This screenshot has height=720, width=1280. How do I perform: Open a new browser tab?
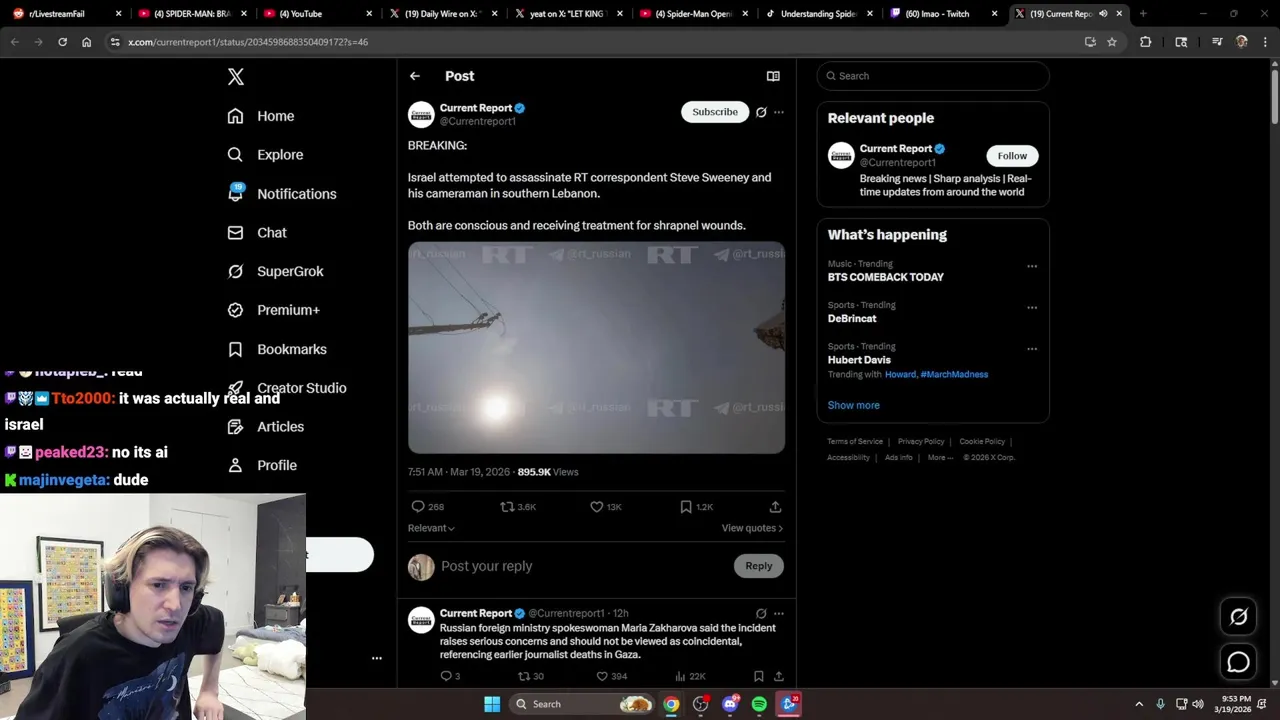point(1143,14)
